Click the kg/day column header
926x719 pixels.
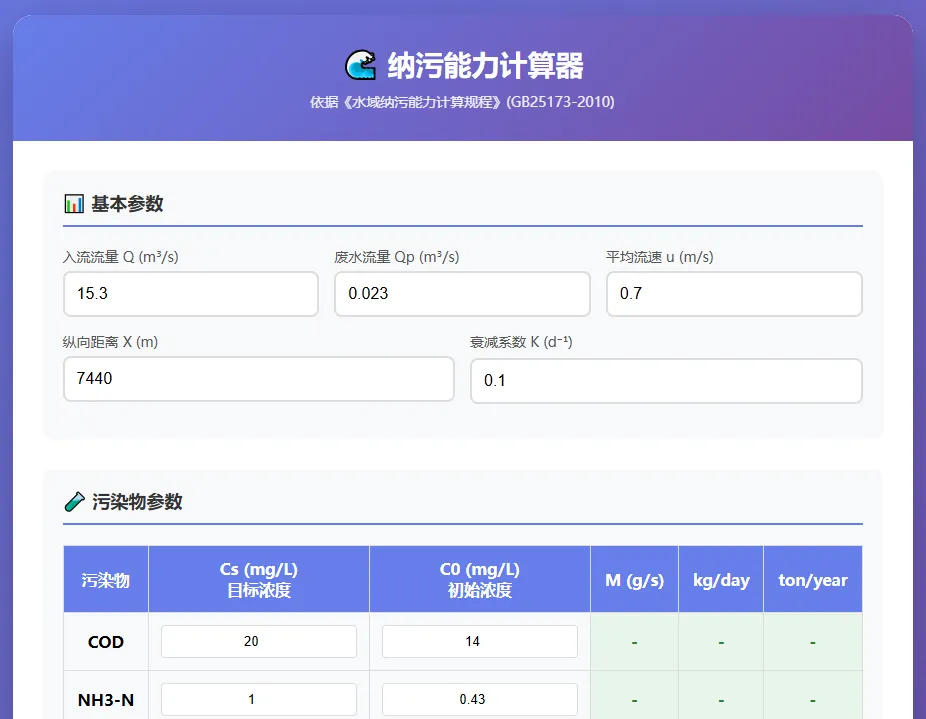pyautogui.click(x=721, y=580)
